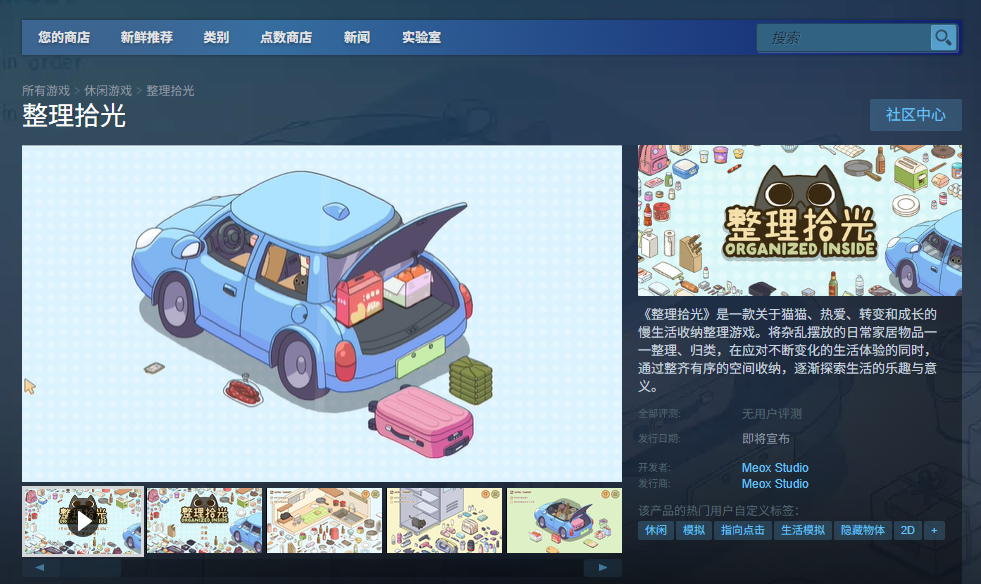Add a tag with the plus button
981x584 pixels.
coord(934,530)
